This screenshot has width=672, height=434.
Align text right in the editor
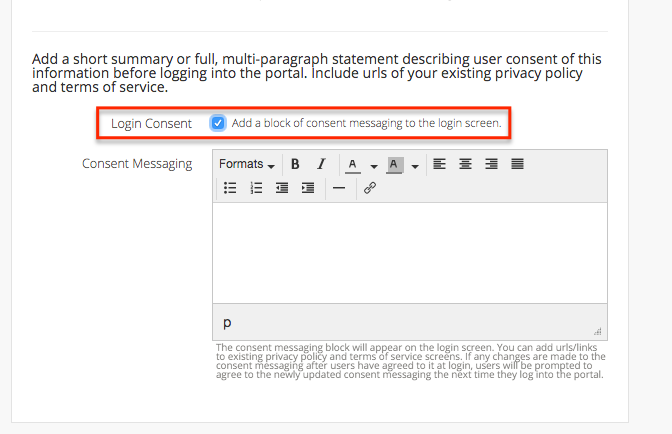491,164
